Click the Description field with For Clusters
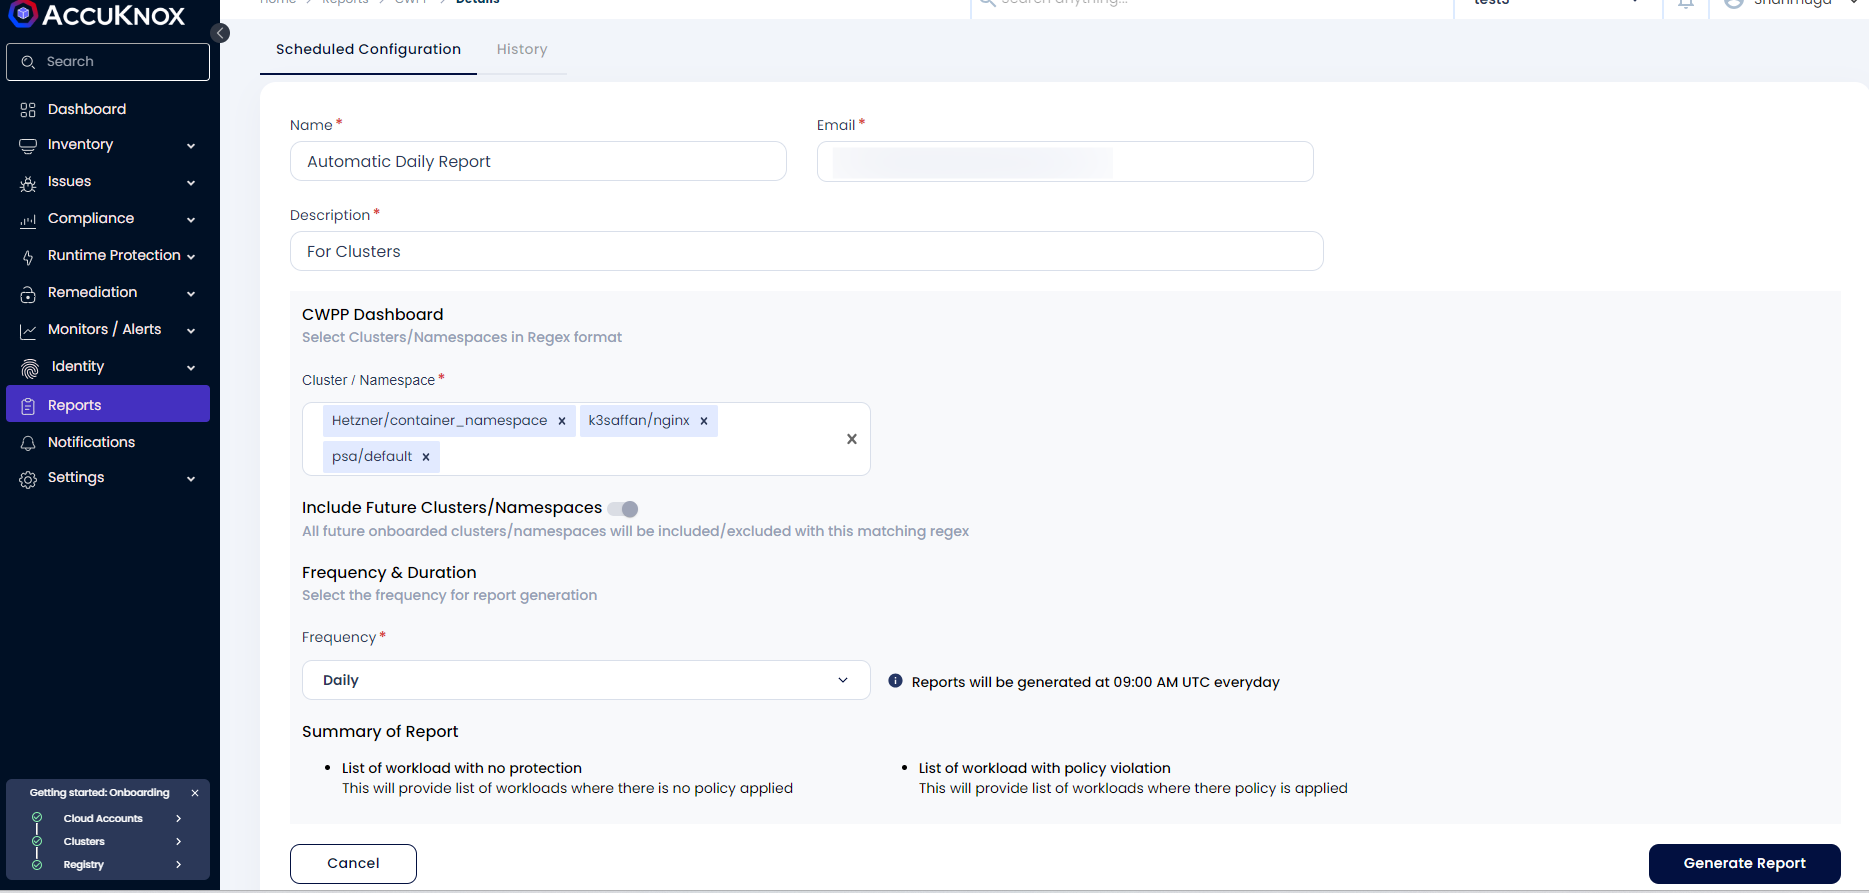Screen dimensions: 1869x893 (807, 251)
